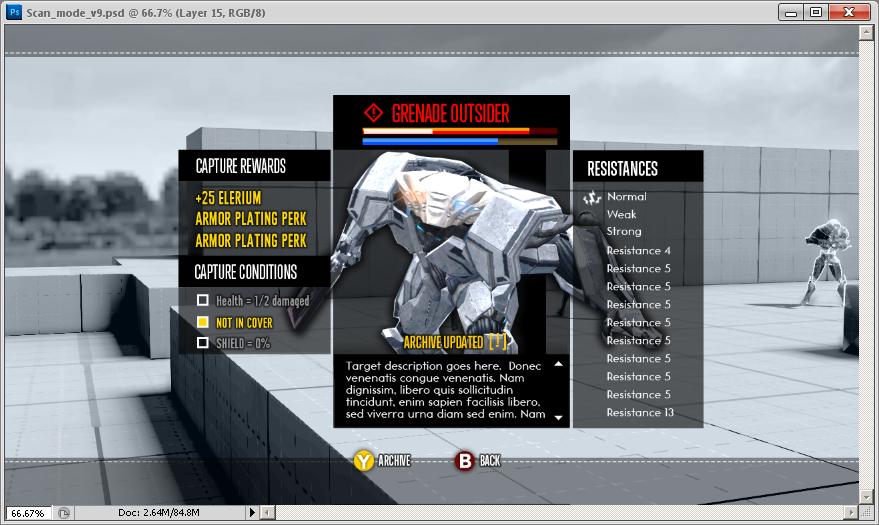This screenshot has height=525, width=879.
Task: Click the Photoshop icon in the title bar
Action: (x=14, y=11)
